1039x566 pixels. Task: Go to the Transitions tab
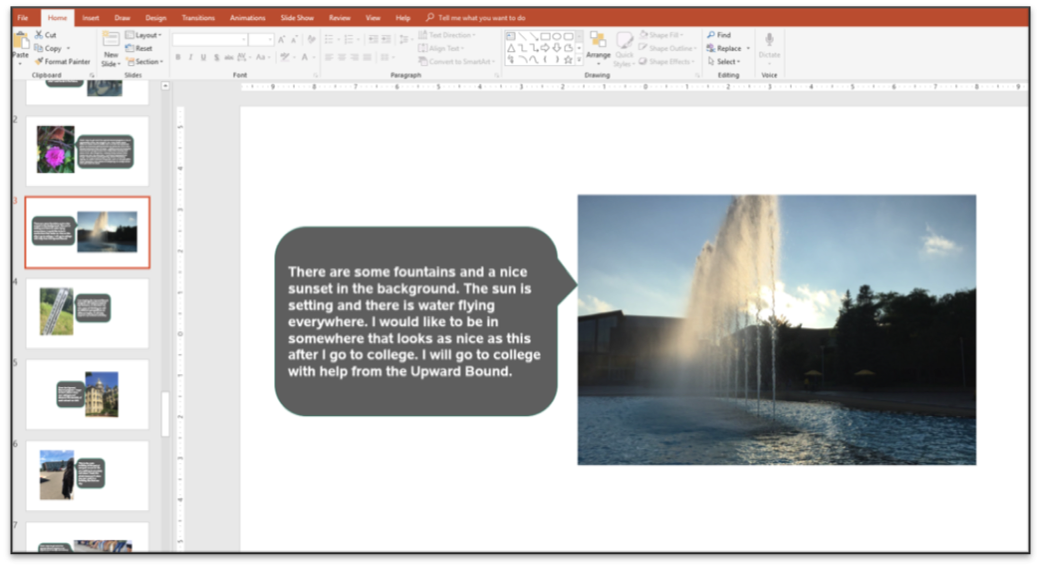point(198,18)
